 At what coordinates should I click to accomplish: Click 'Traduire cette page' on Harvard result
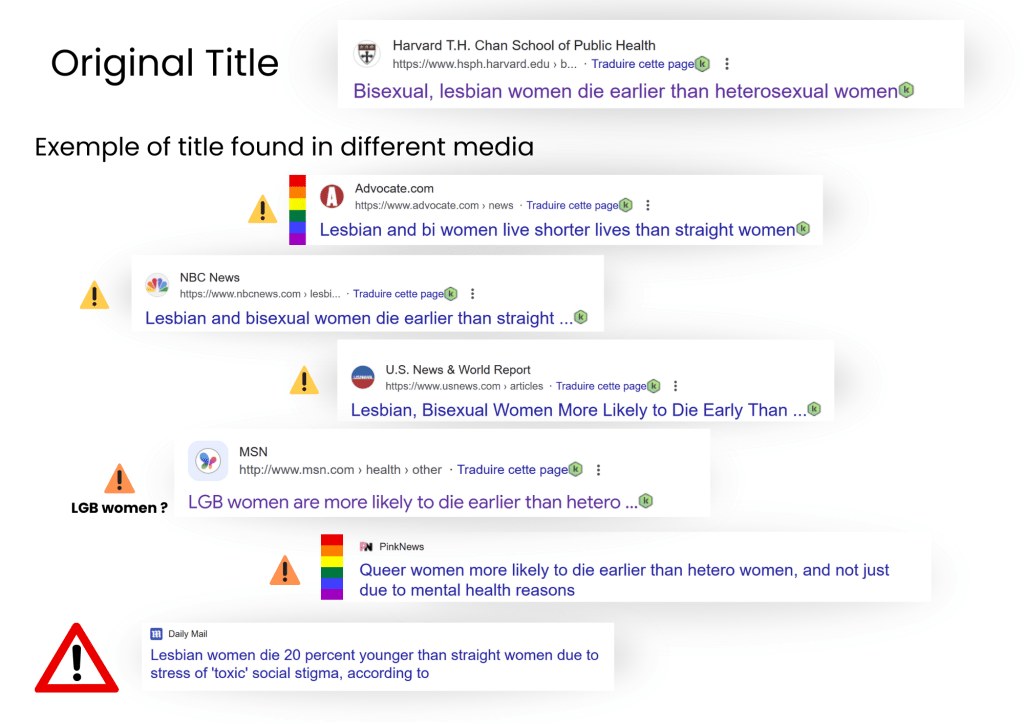click(x=642, y=64)
